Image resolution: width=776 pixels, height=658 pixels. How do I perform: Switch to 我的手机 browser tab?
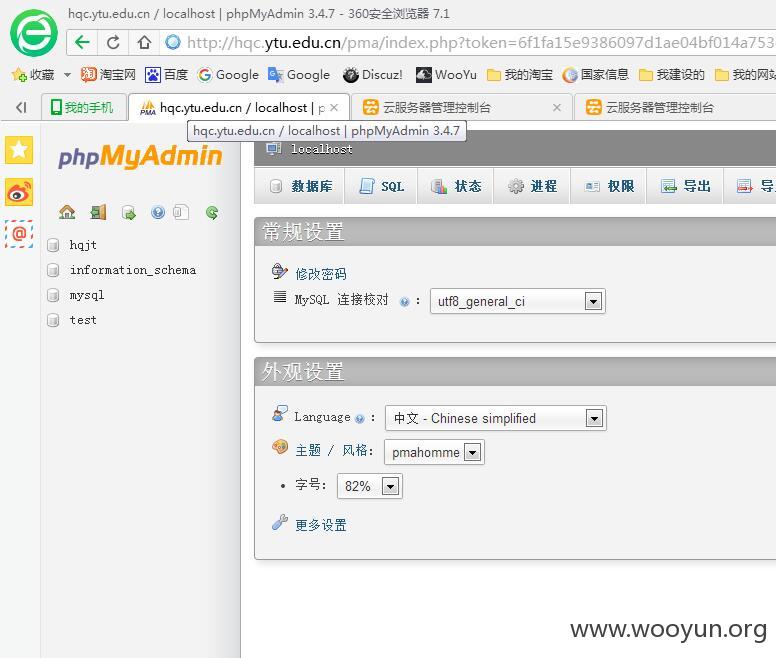coord(83,107)
